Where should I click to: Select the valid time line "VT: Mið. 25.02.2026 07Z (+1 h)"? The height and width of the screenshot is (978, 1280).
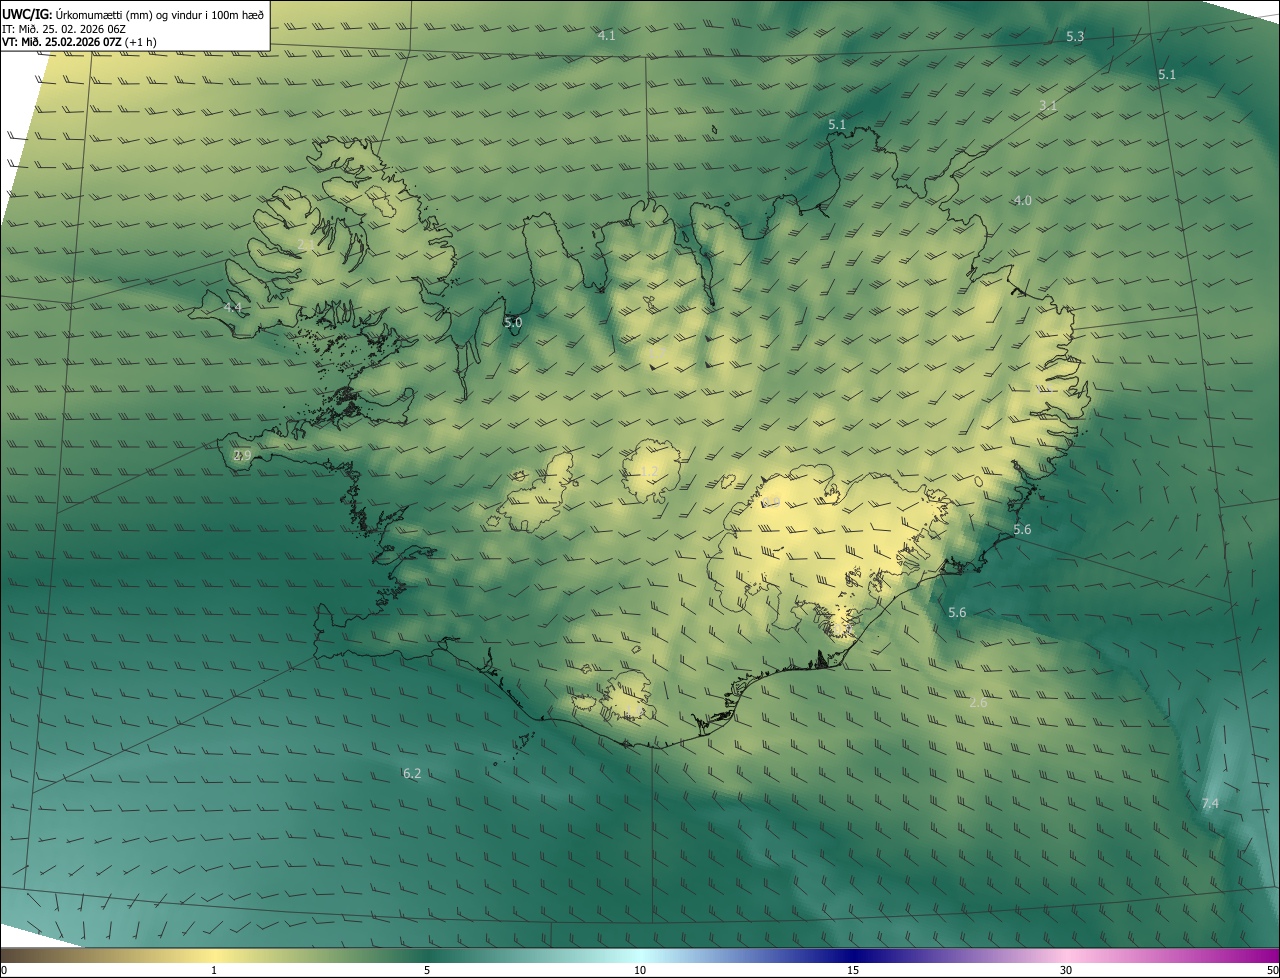(79, 42)
